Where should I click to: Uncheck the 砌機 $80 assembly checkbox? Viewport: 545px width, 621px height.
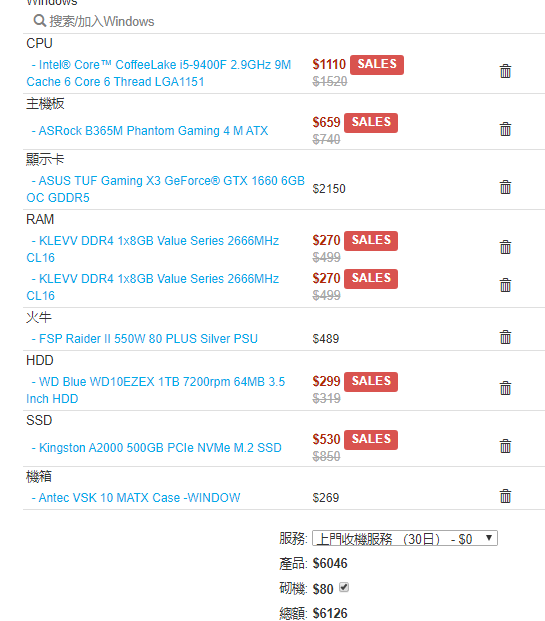pos(344,587)
